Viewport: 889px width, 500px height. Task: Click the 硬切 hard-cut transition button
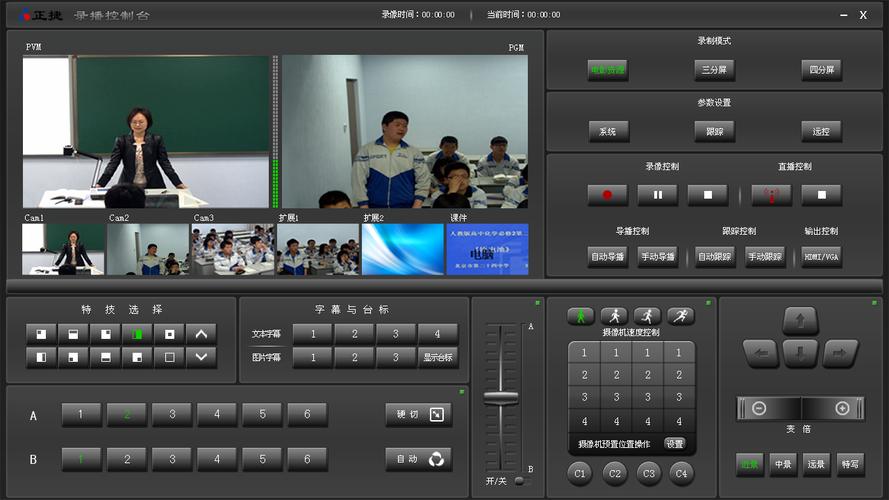(418, 414)
